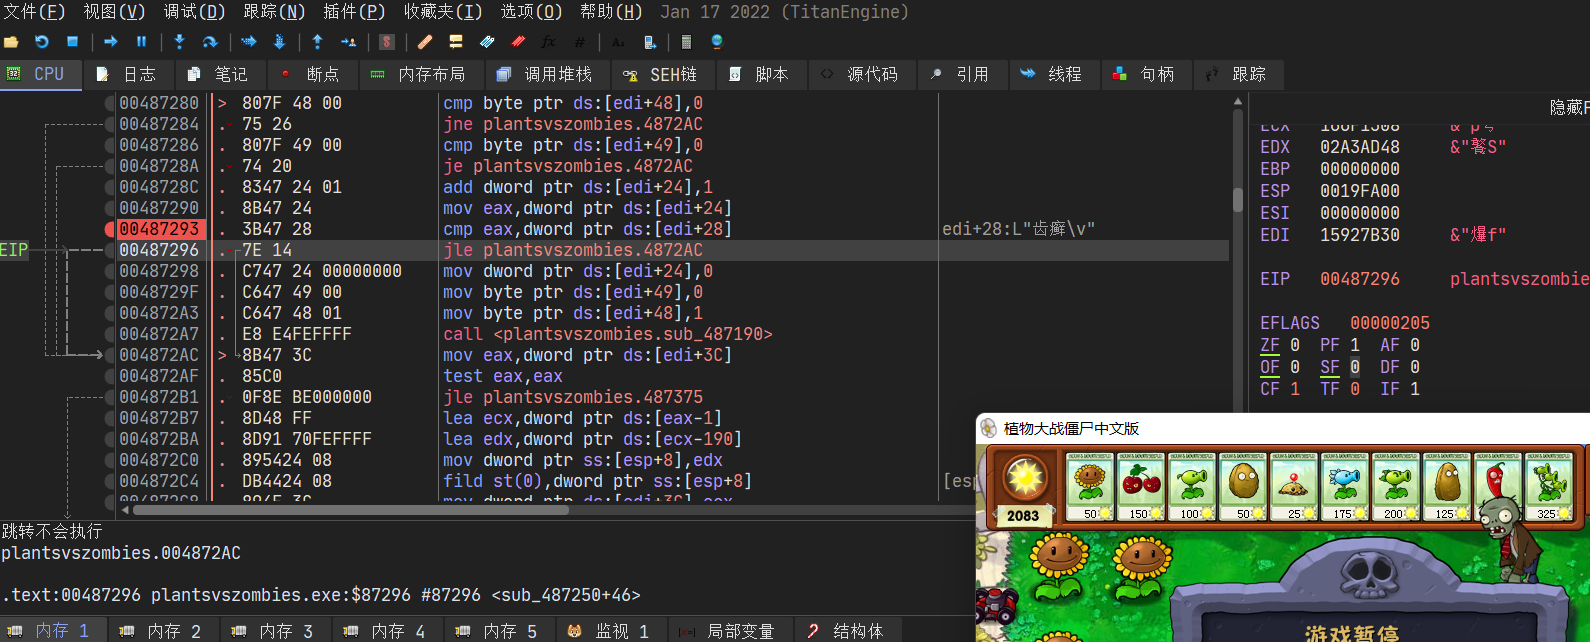The height and width of the screenshot is (642, 1590).
Task: Switch to the 引用 tab
Action: 961,74
